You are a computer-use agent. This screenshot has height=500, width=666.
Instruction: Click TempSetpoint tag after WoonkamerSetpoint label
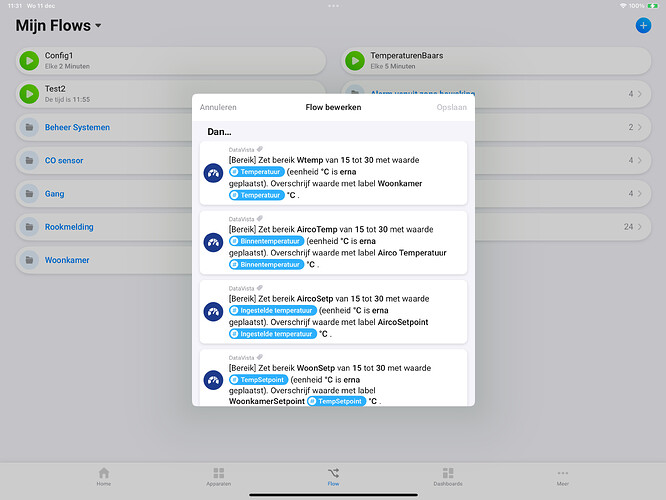[x=336, y=401]
